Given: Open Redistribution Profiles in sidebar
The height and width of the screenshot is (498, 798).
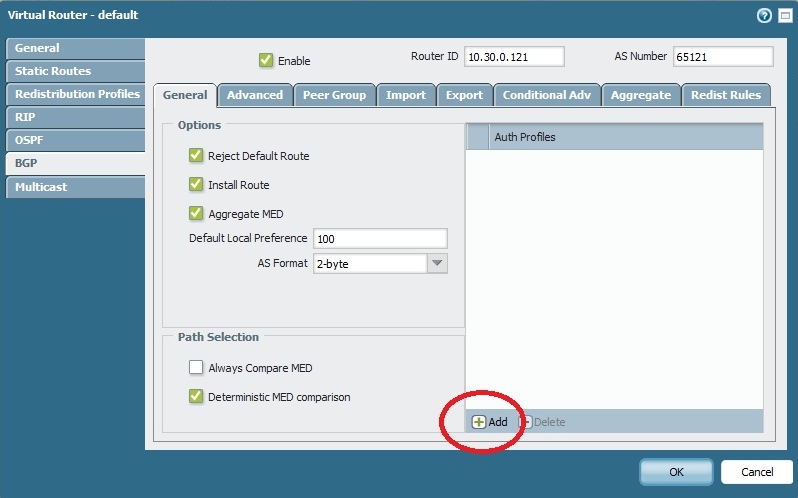Looking at the screenshot, I should pos(76,94).
